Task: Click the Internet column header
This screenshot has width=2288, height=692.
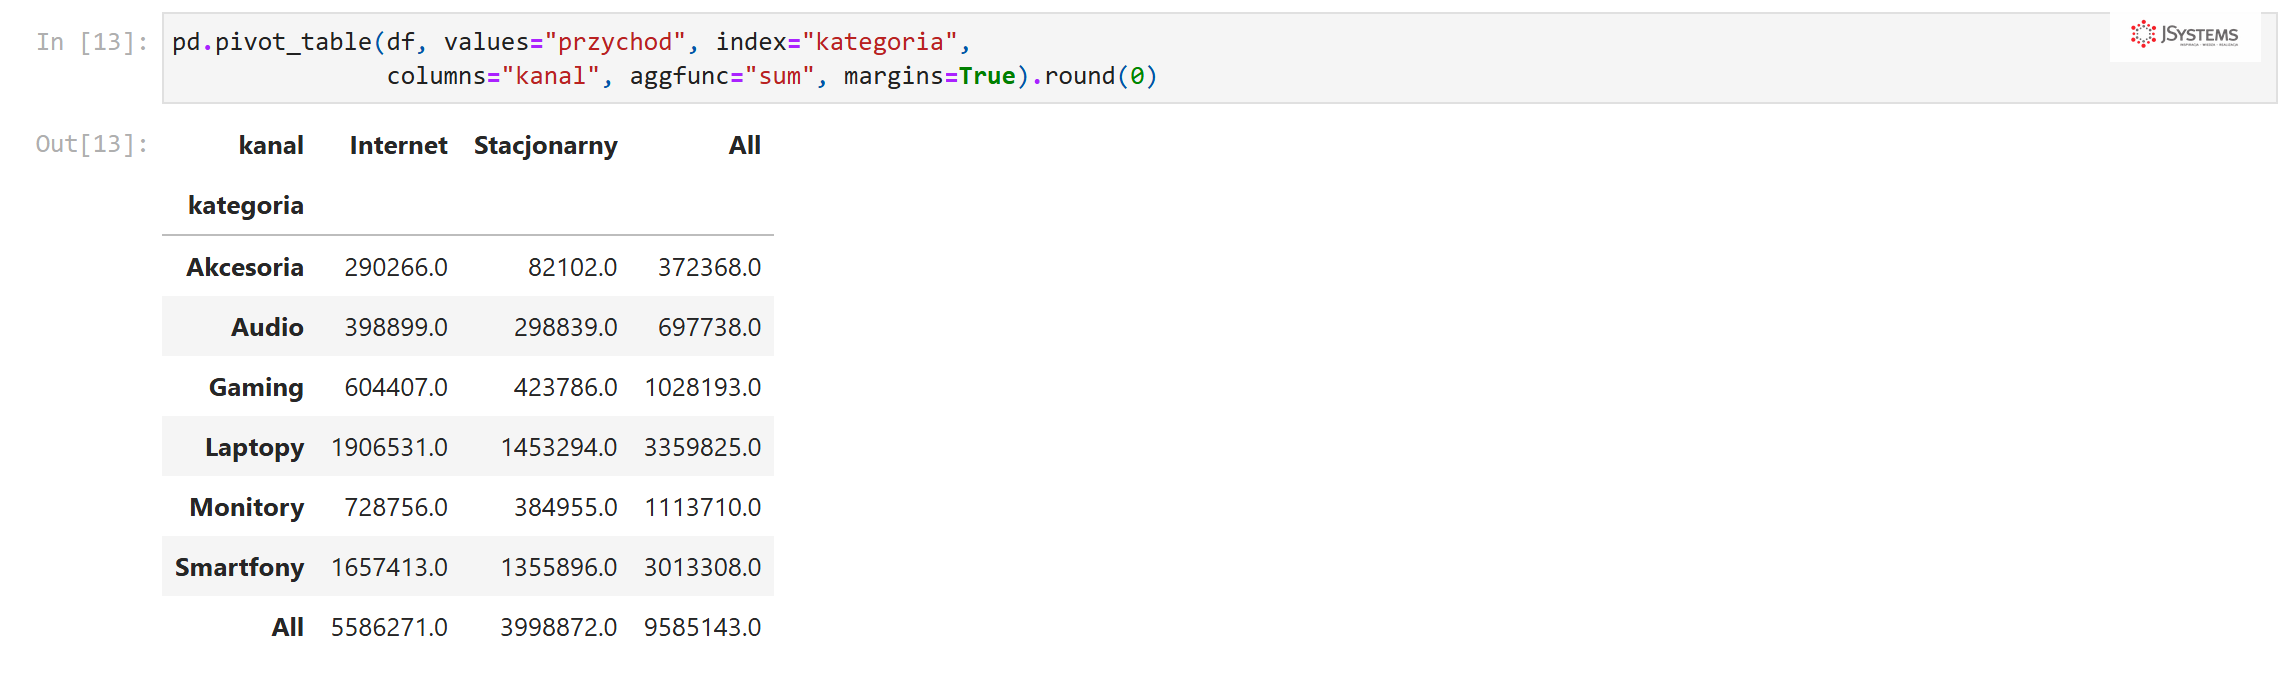Action: pyautogui.click(x=398, y=146)
